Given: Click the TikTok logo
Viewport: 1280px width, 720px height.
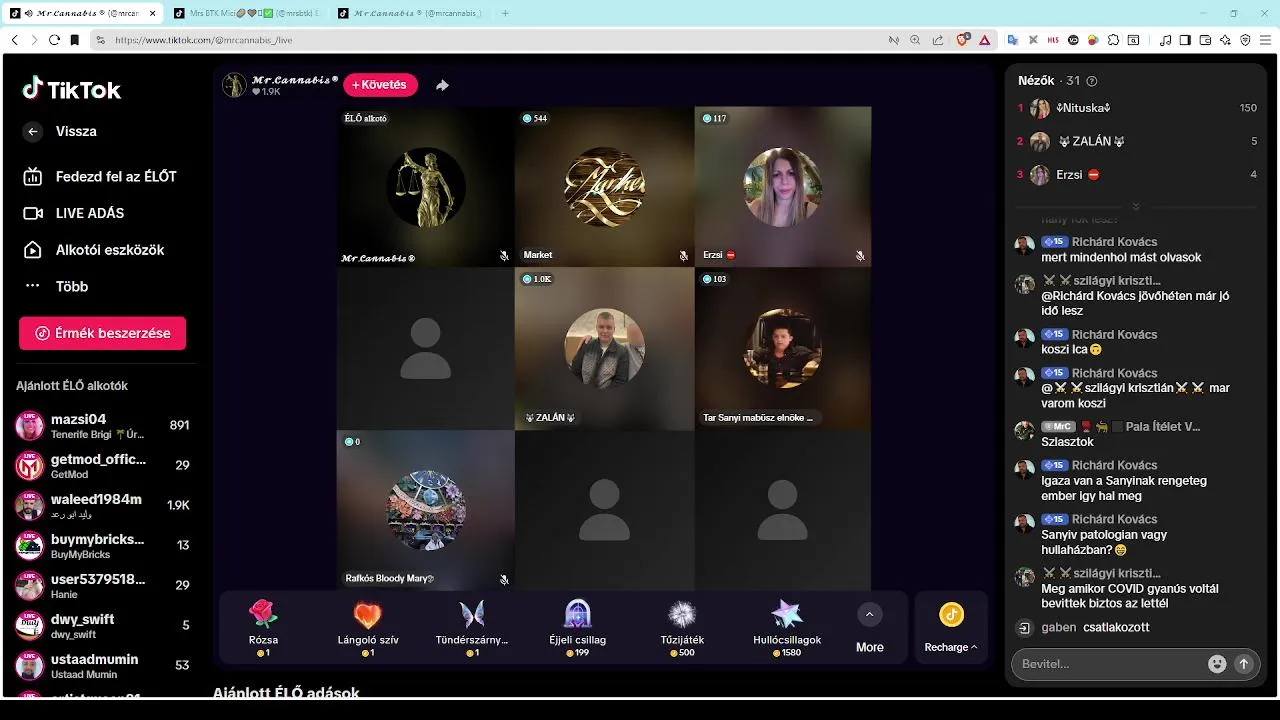Looking at the screenshot, I should coord(72,89).
